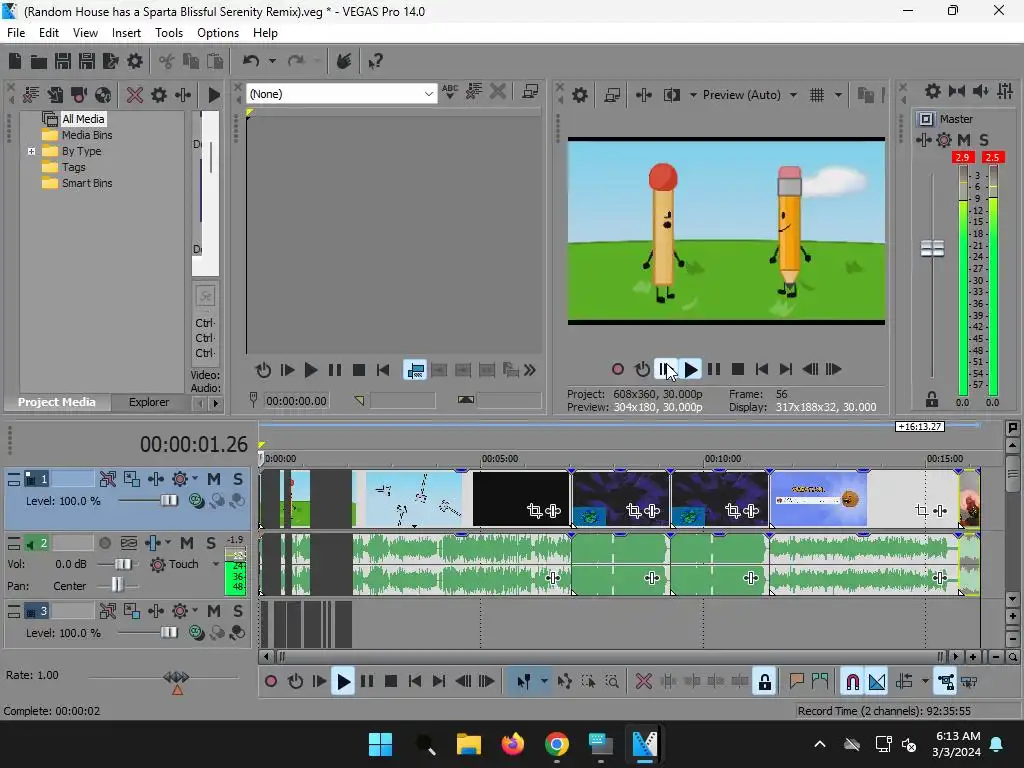The image size is (1024, 768).
Task: Click the Play button in timeline transport
Action: (x=343, y=682)
